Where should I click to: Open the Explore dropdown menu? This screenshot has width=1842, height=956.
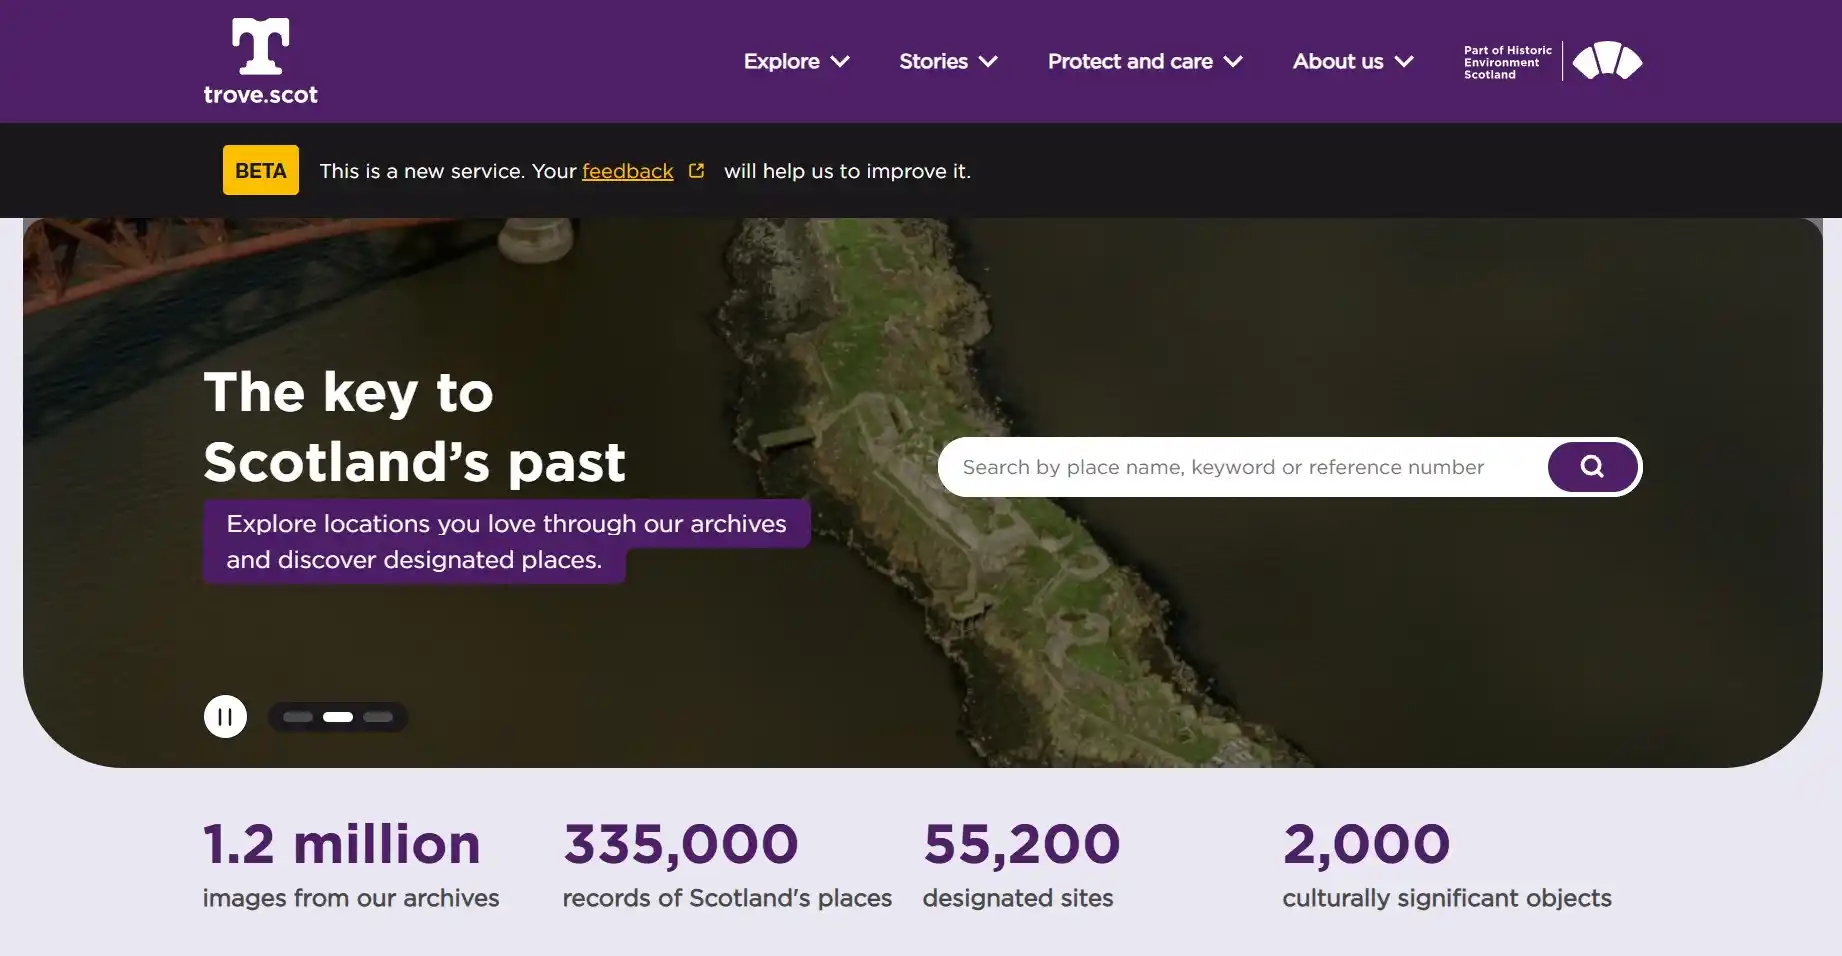(x=781, y=61)
